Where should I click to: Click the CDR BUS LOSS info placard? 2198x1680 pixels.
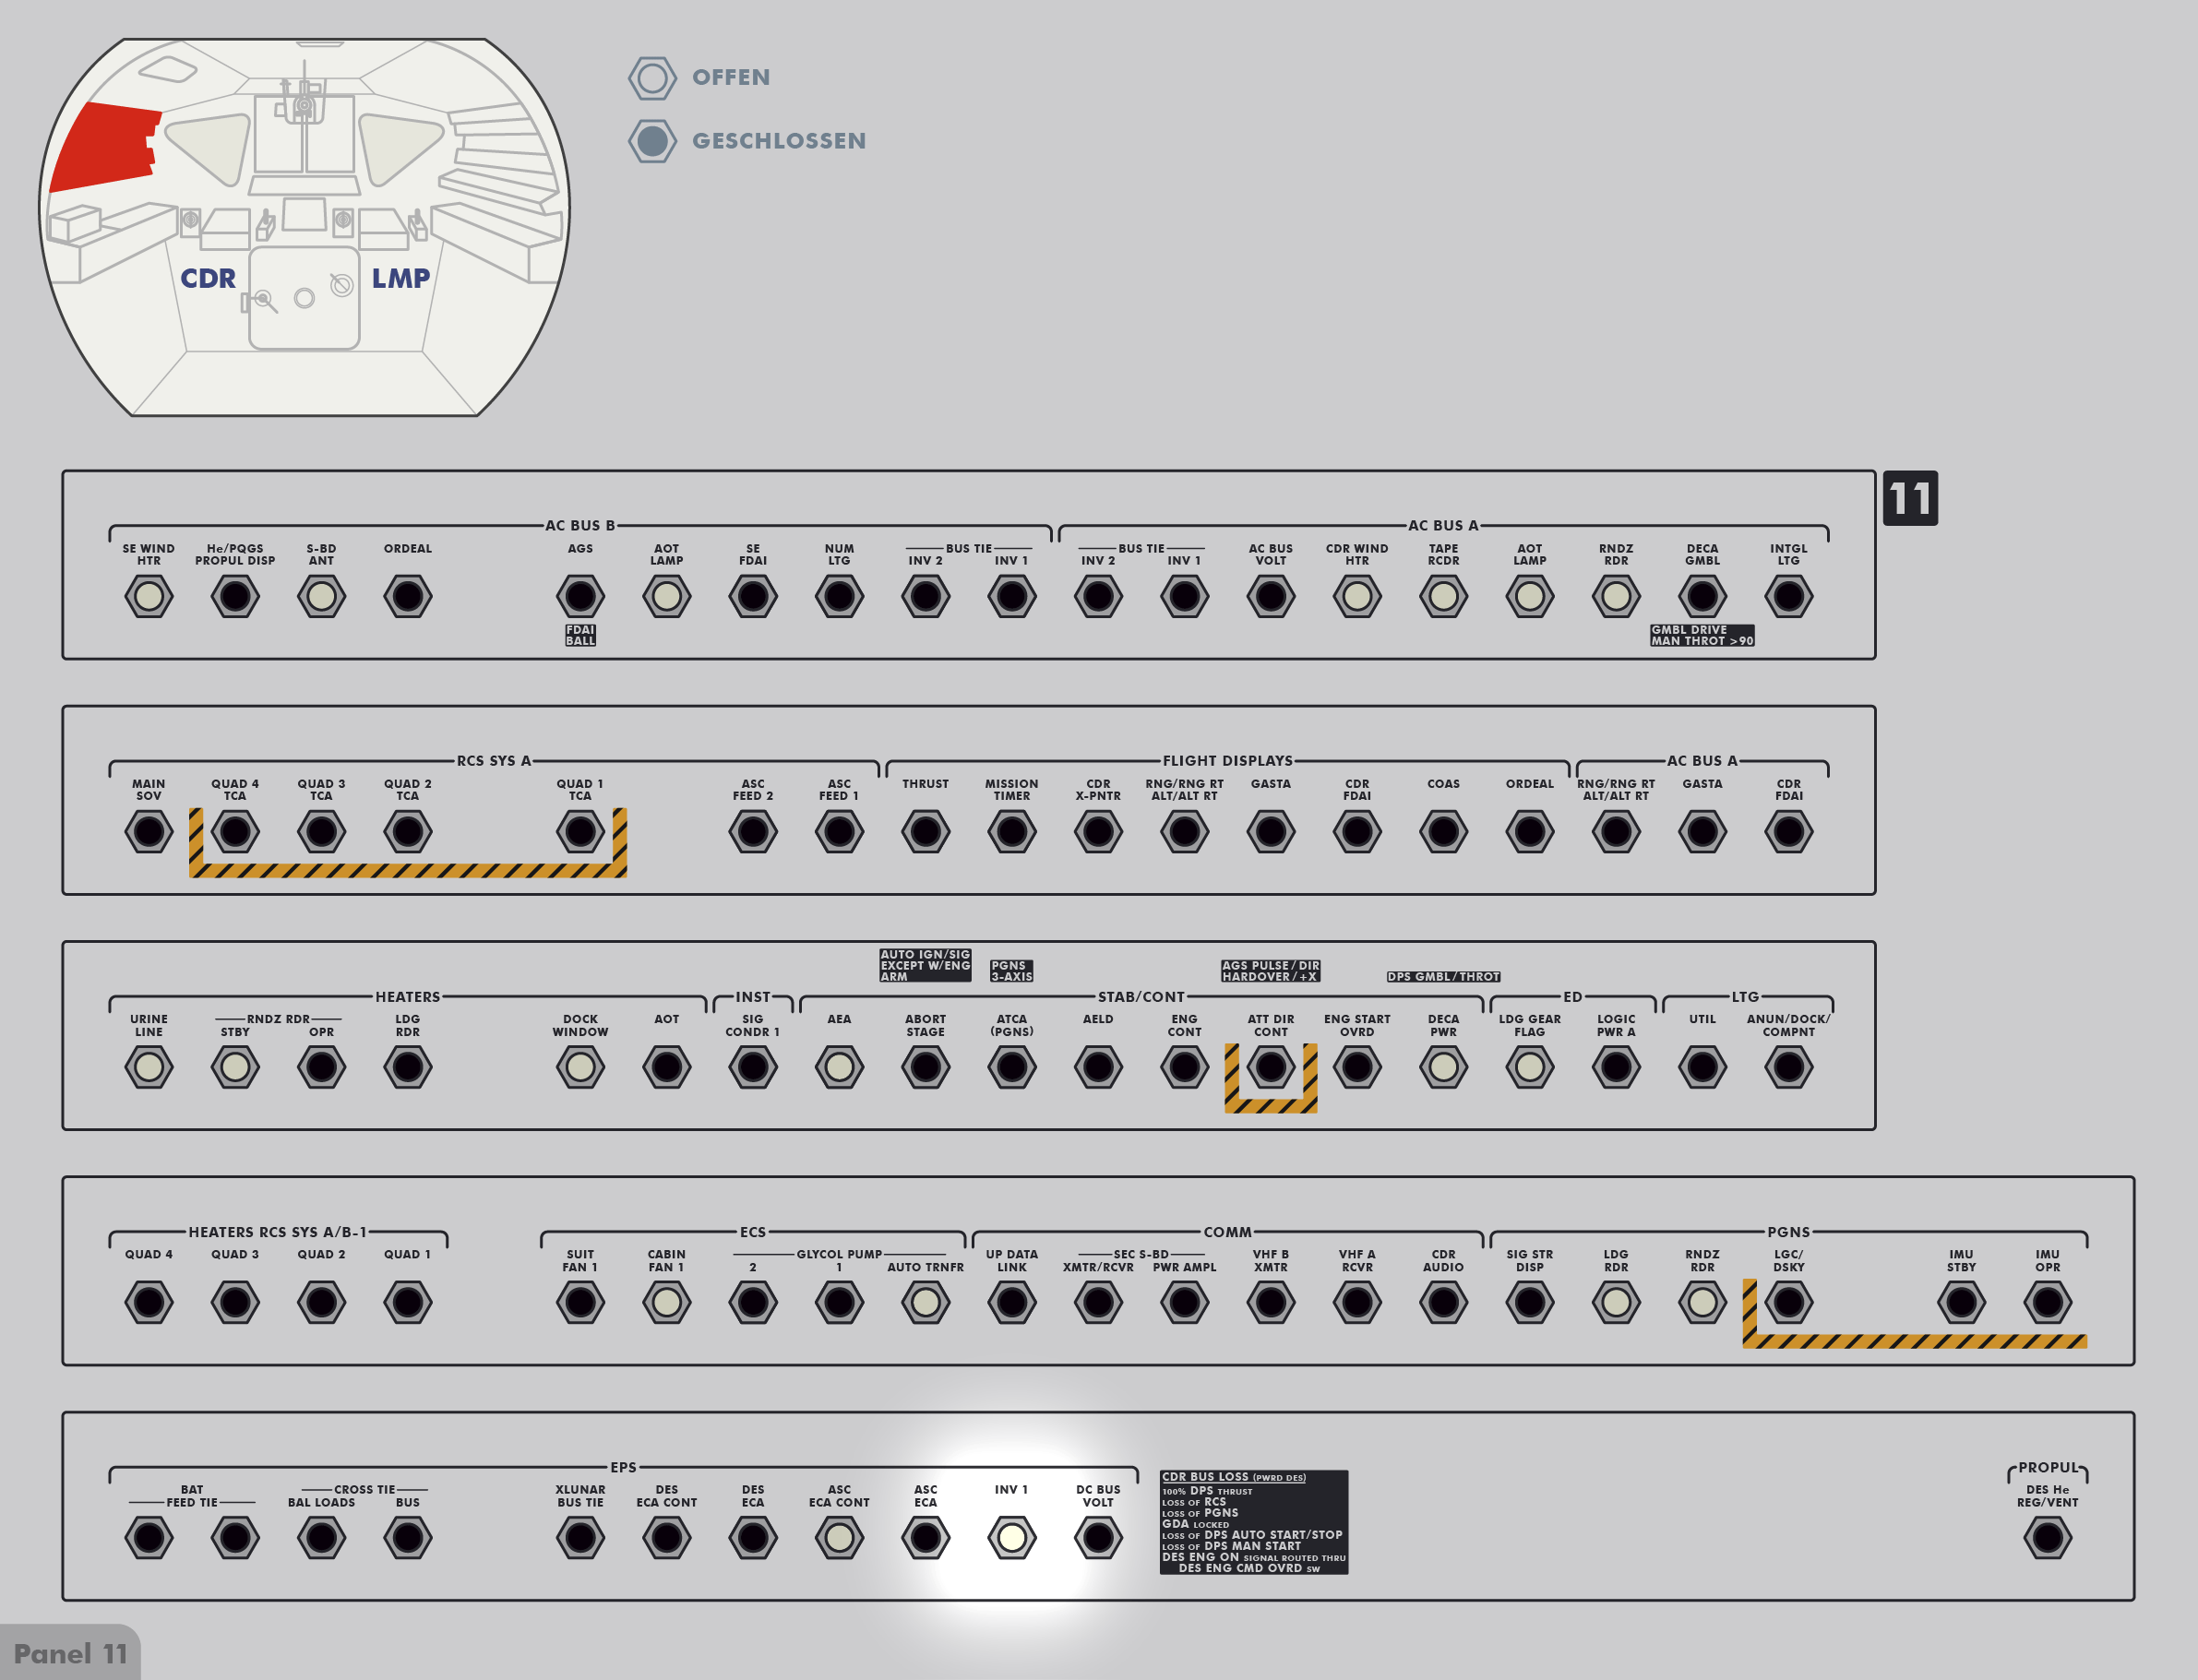tap(1253, 1522)
